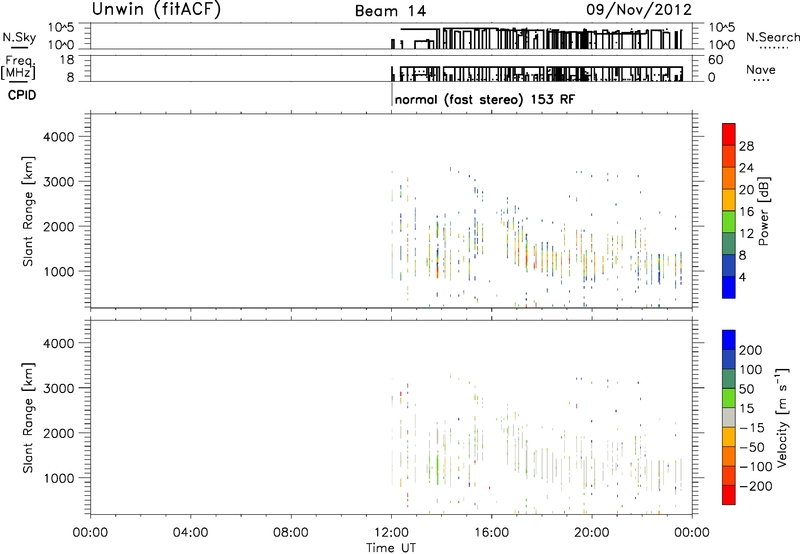Click the 'Beam 14' heading
Image resolution: width=800 pixels, height=554 pixels.
click(390, 11)
